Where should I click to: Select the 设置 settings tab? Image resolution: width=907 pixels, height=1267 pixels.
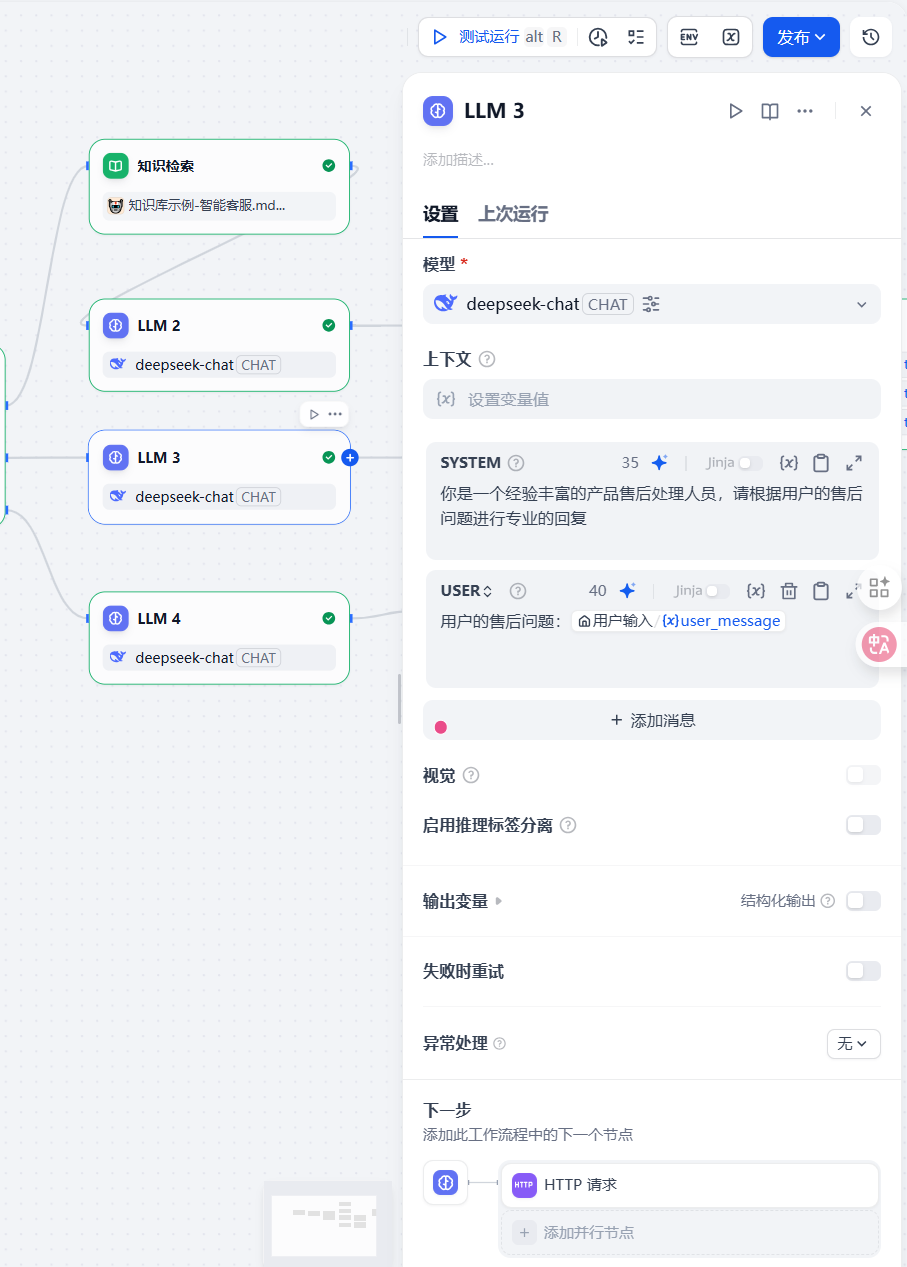tap(440, 214)
